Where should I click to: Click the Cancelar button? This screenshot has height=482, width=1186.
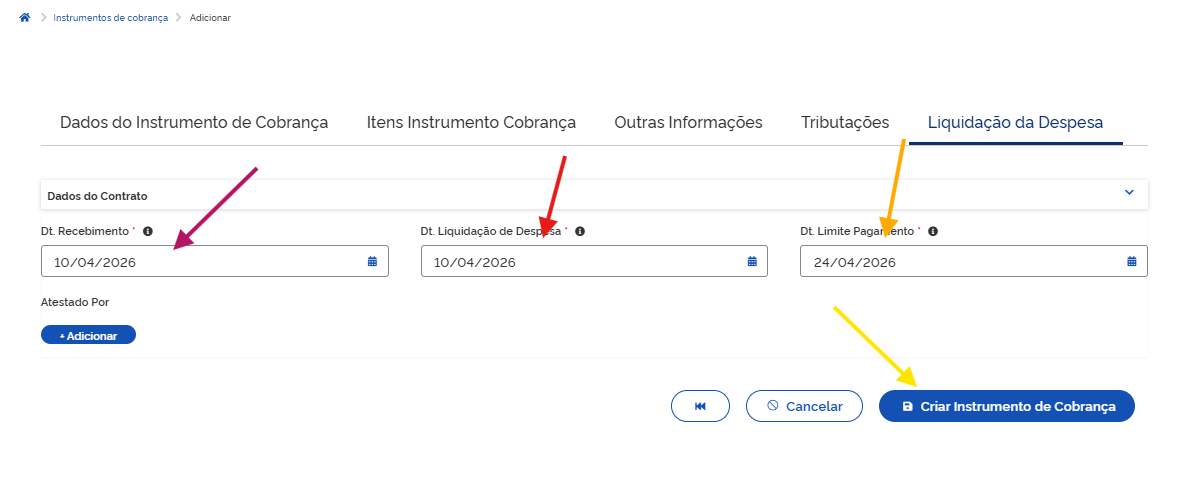[x=804, y=406]
